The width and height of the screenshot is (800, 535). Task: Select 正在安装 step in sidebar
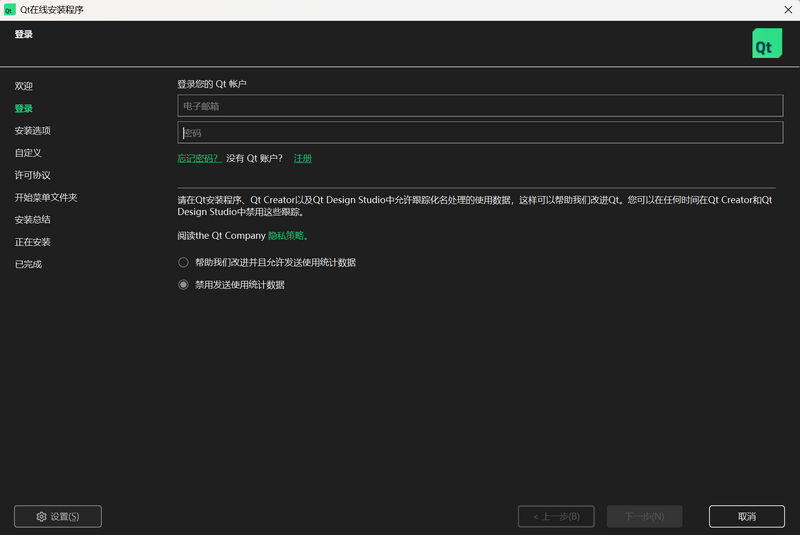coord(33,242)
